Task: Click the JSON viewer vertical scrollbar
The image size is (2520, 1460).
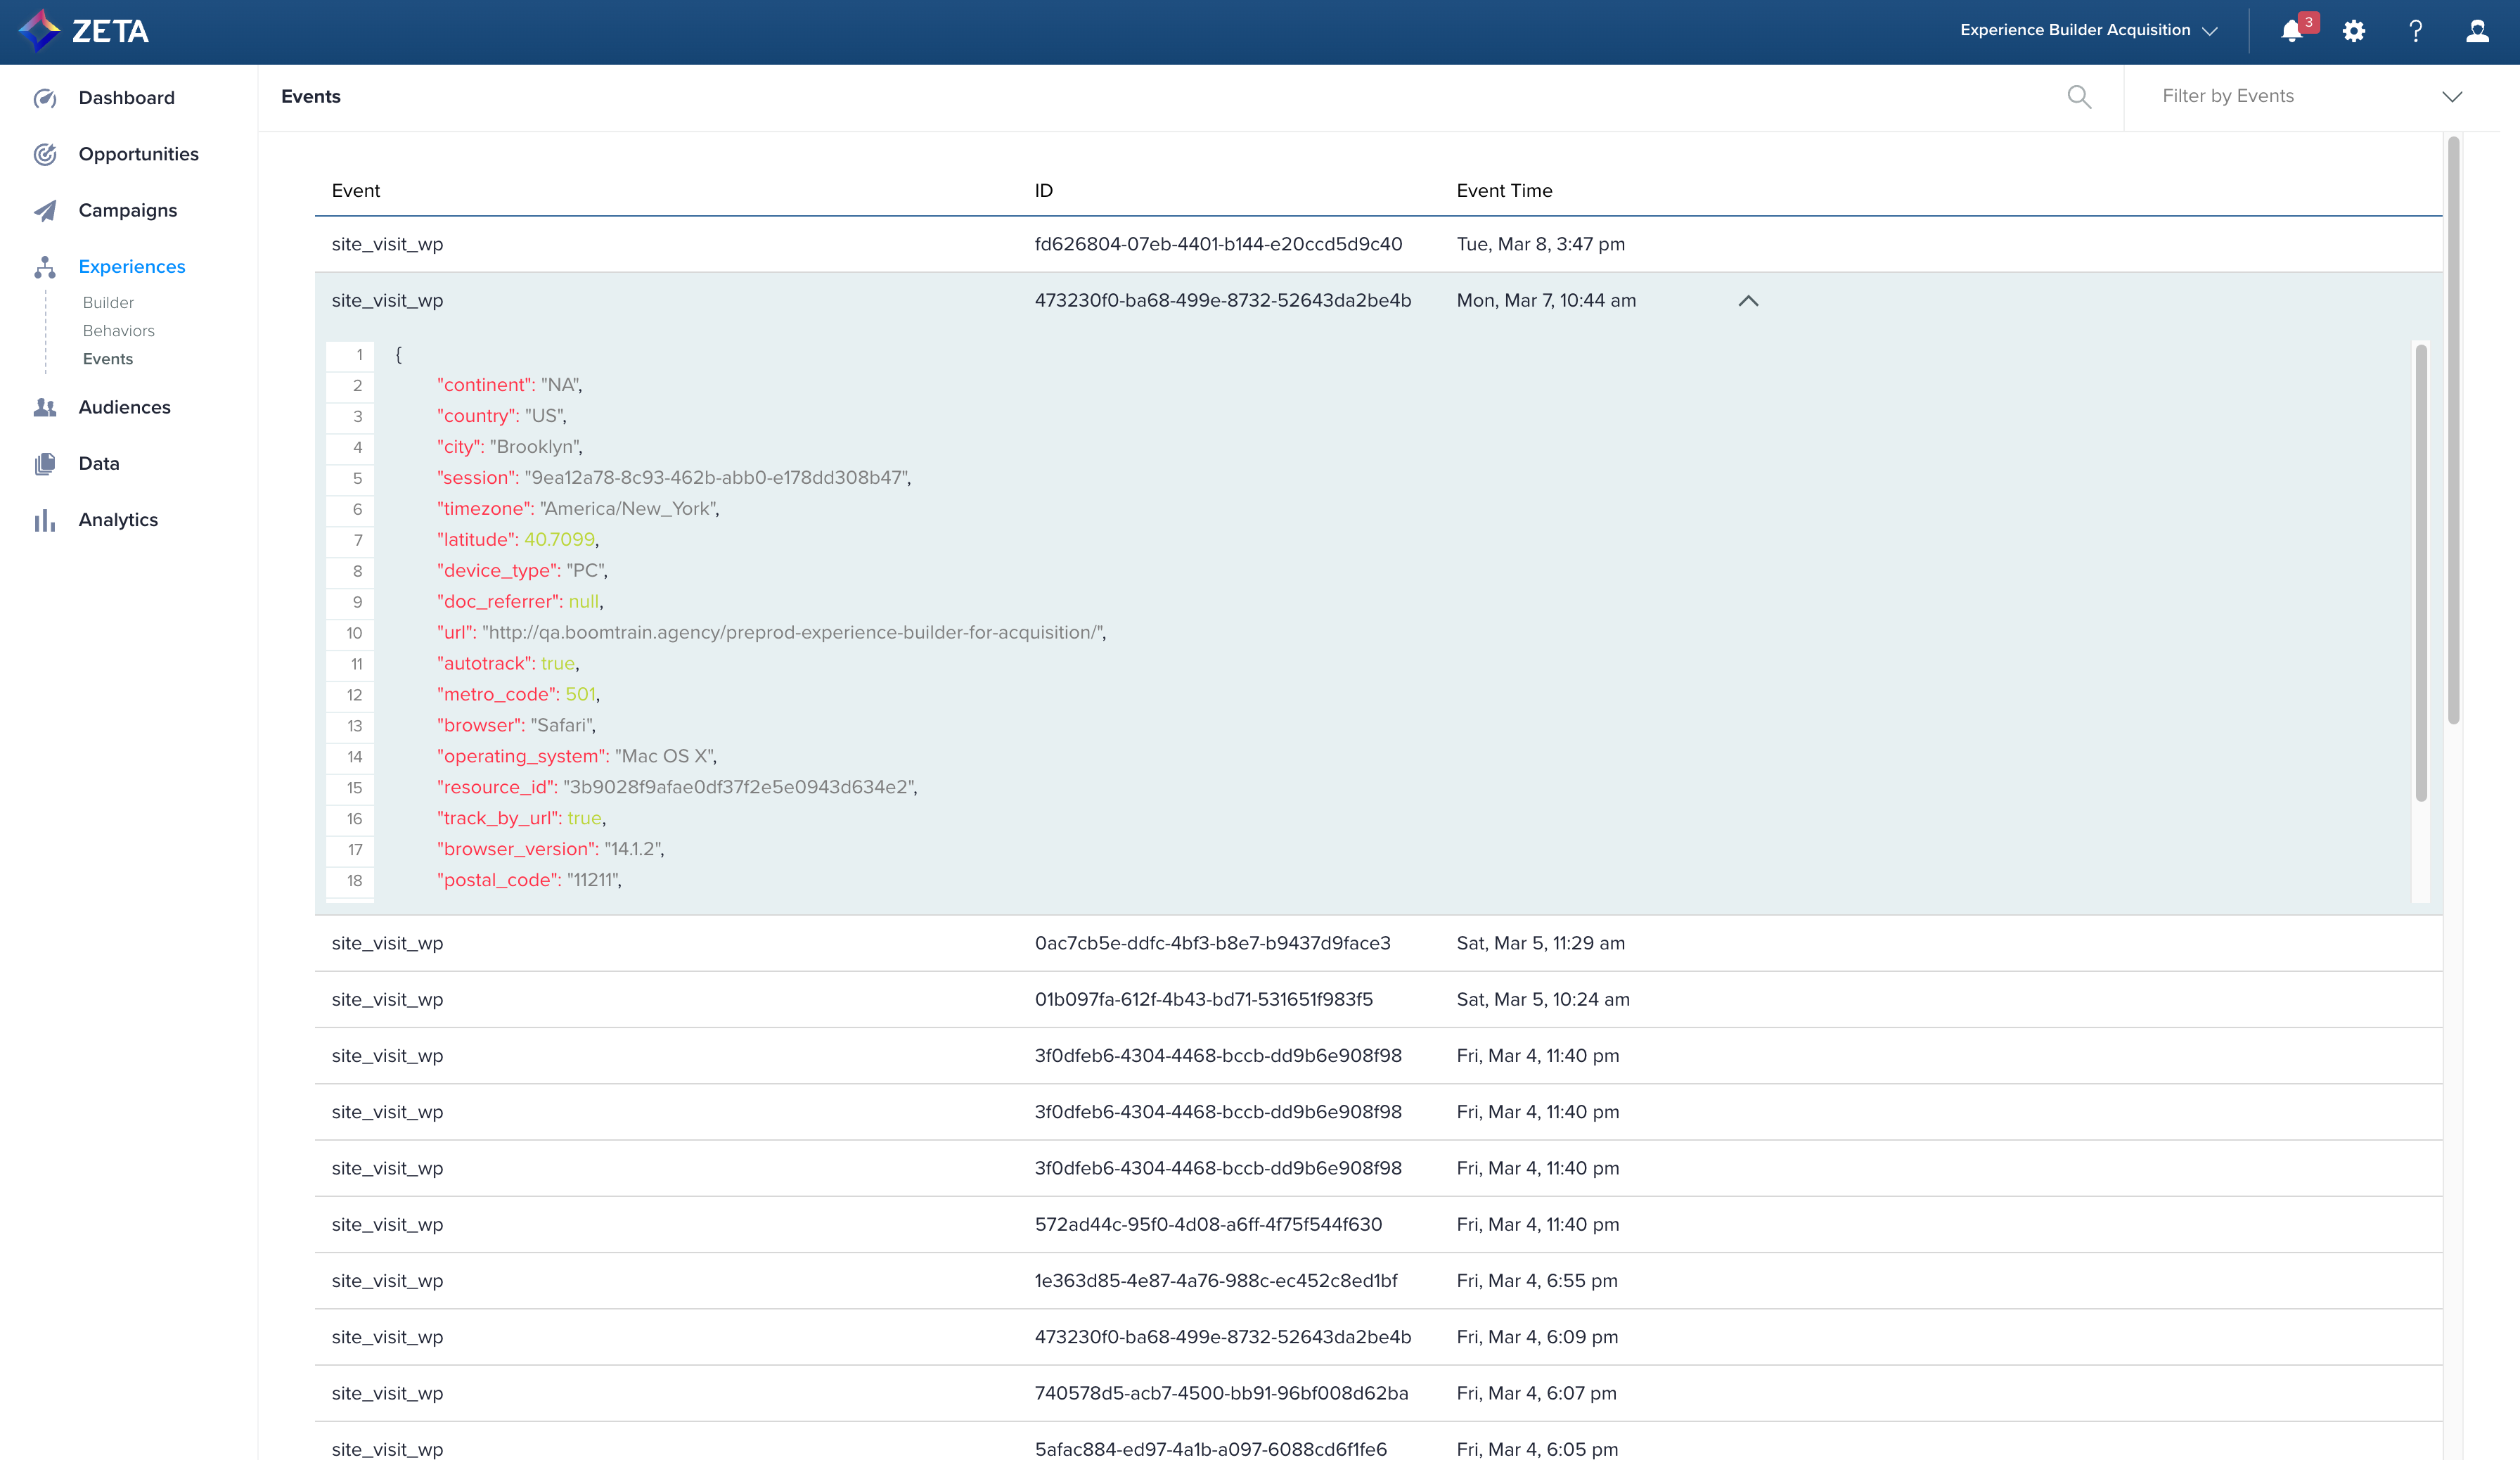Action: pos(2421,572)
